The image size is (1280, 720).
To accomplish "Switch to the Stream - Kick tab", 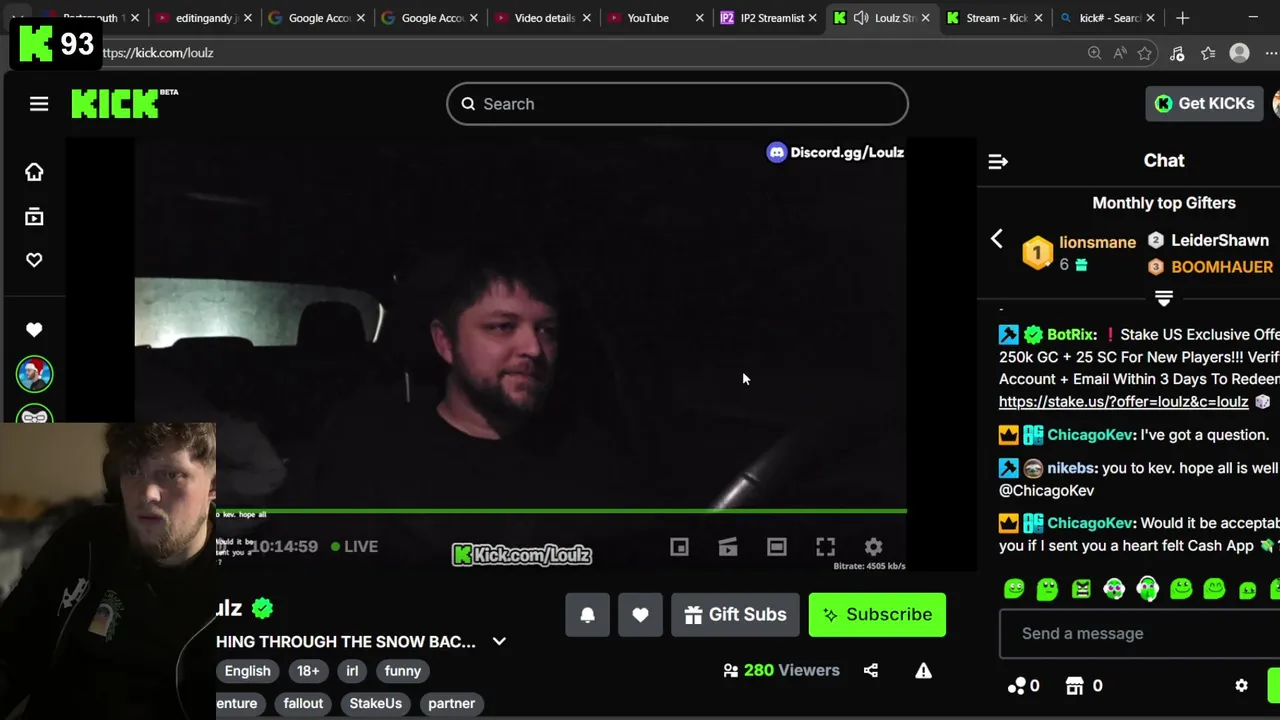I will click(996, 18).
